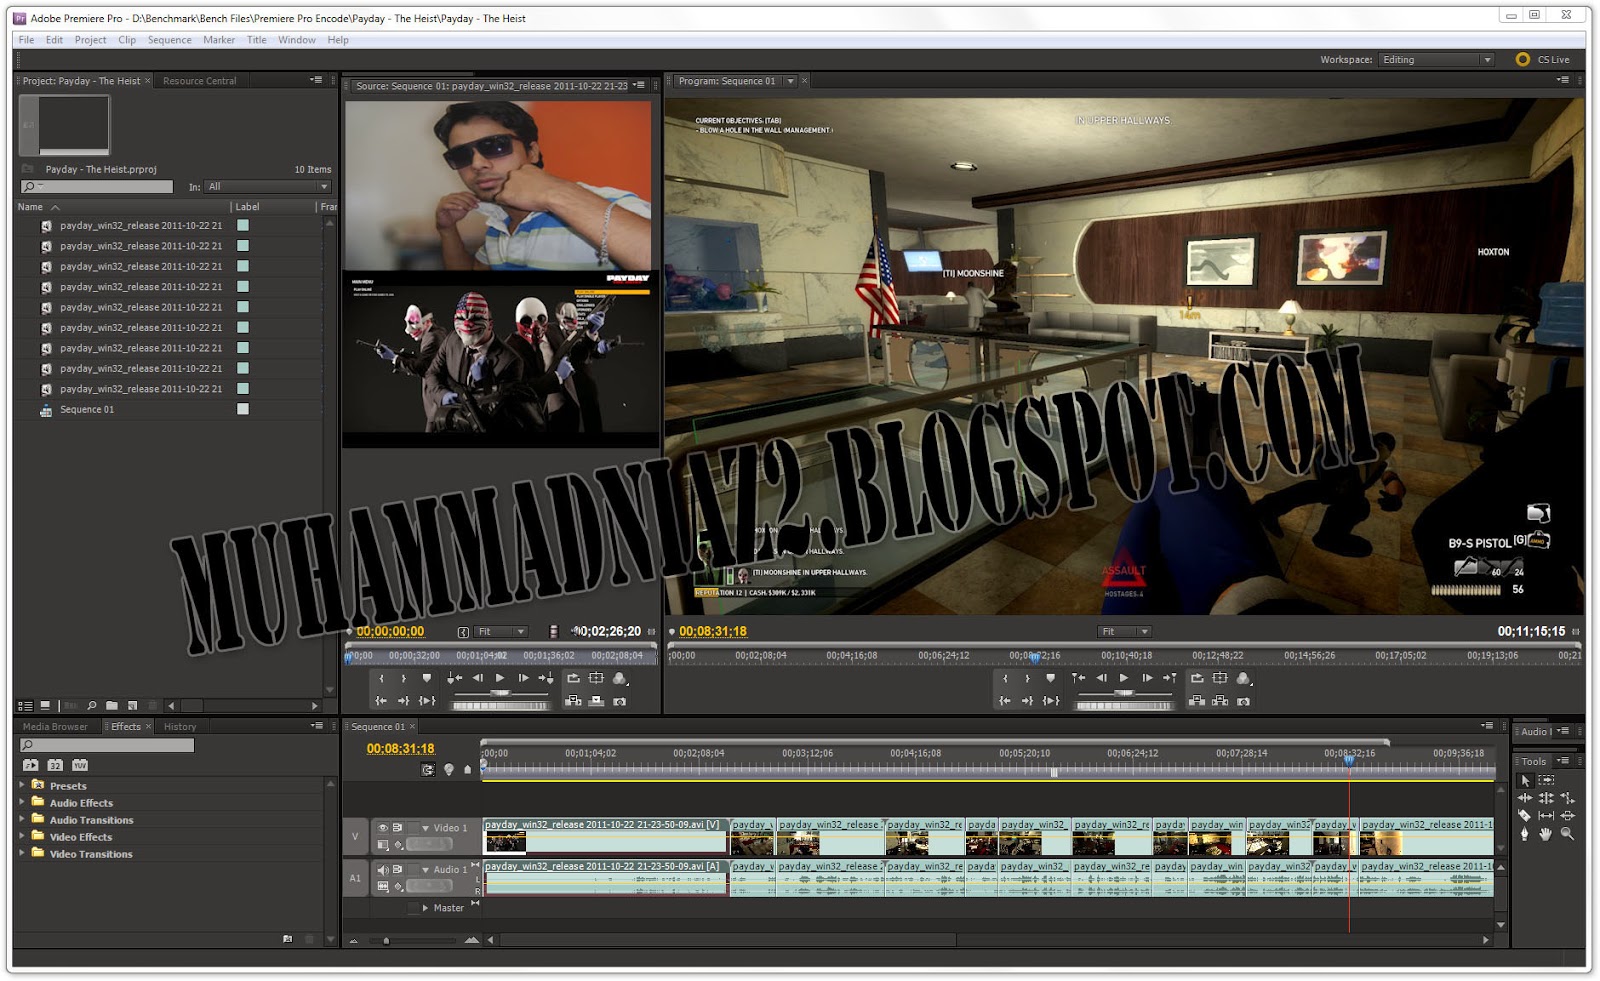Switch to the Media Browser tab

[55, 727]
